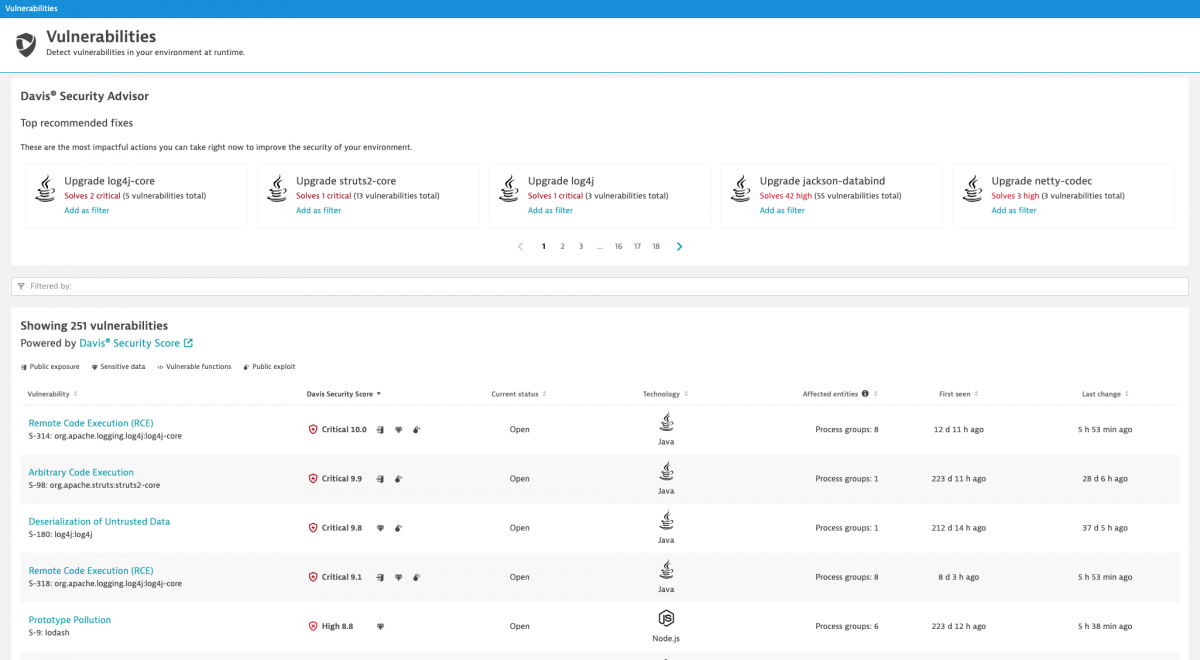
Task: Click the Node.js icon beside Prototype Pollution
Action: click(x=666, y=620)
